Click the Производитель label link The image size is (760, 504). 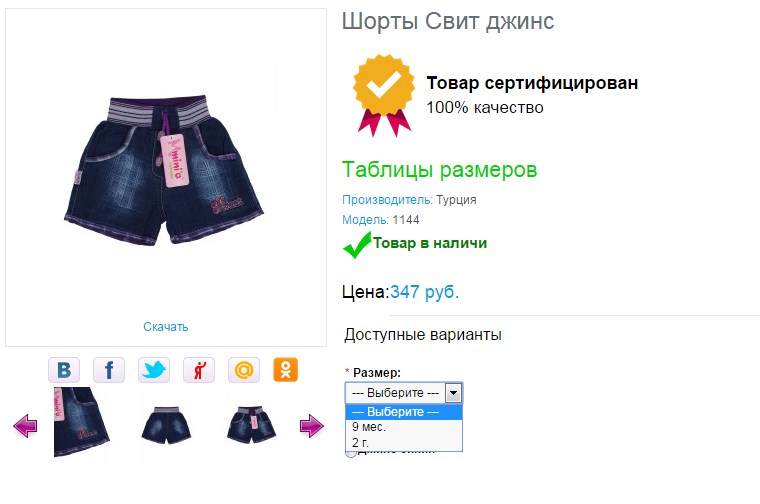point(387,200)
